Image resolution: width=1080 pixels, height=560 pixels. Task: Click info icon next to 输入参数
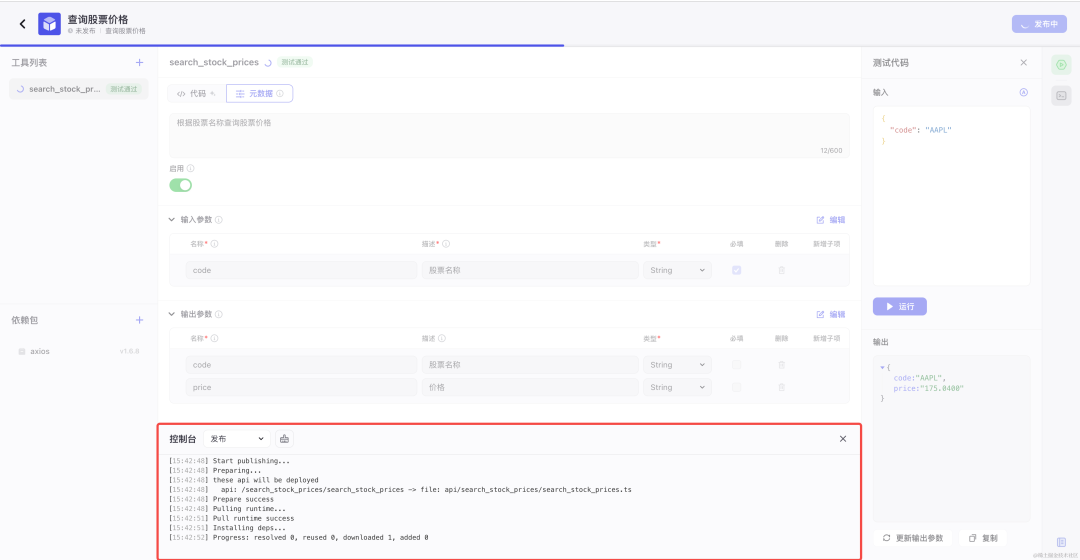tap(218, 220)
